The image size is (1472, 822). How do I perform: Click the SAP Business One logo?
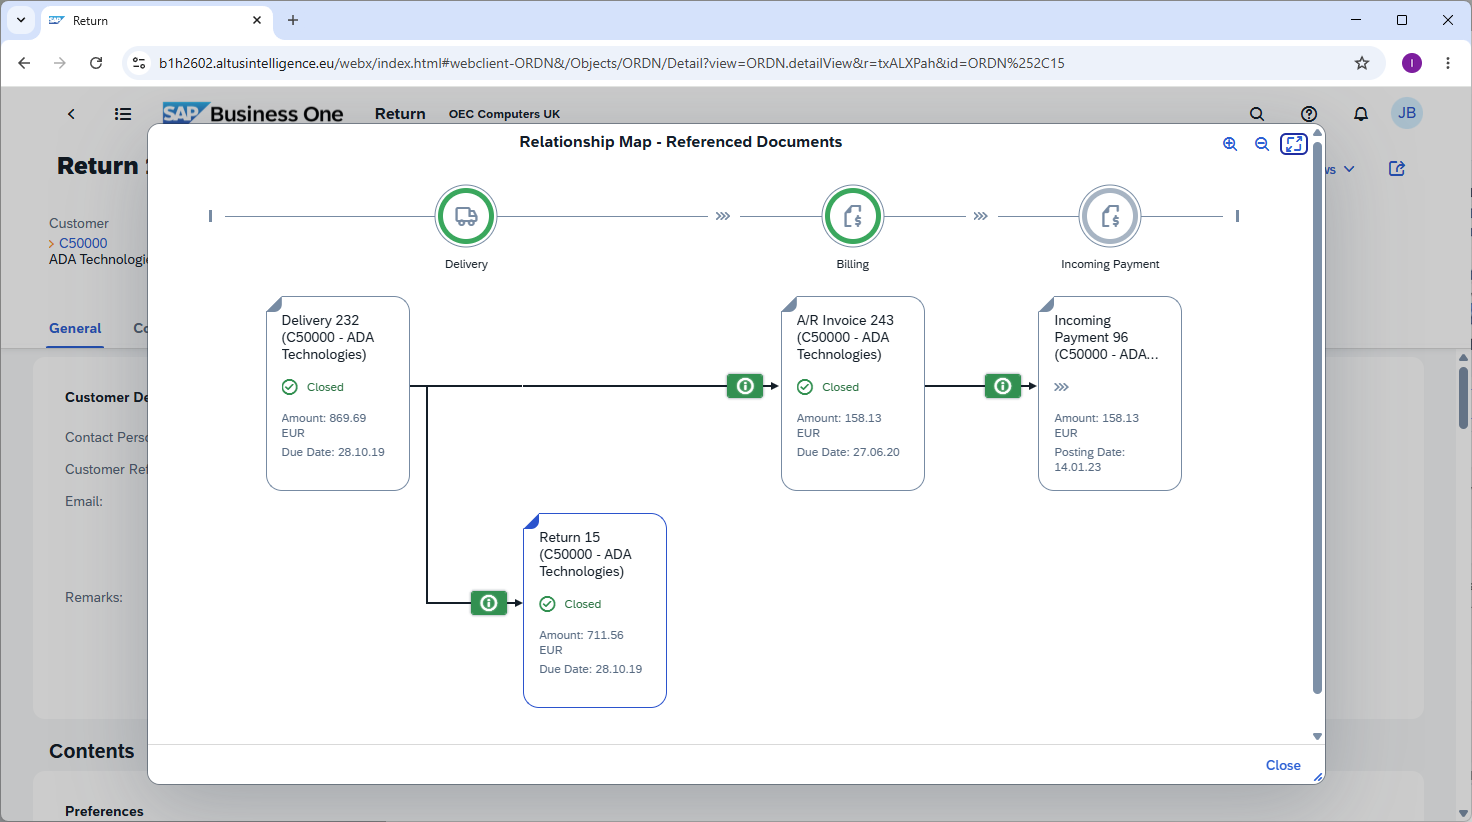pos(253,113)
